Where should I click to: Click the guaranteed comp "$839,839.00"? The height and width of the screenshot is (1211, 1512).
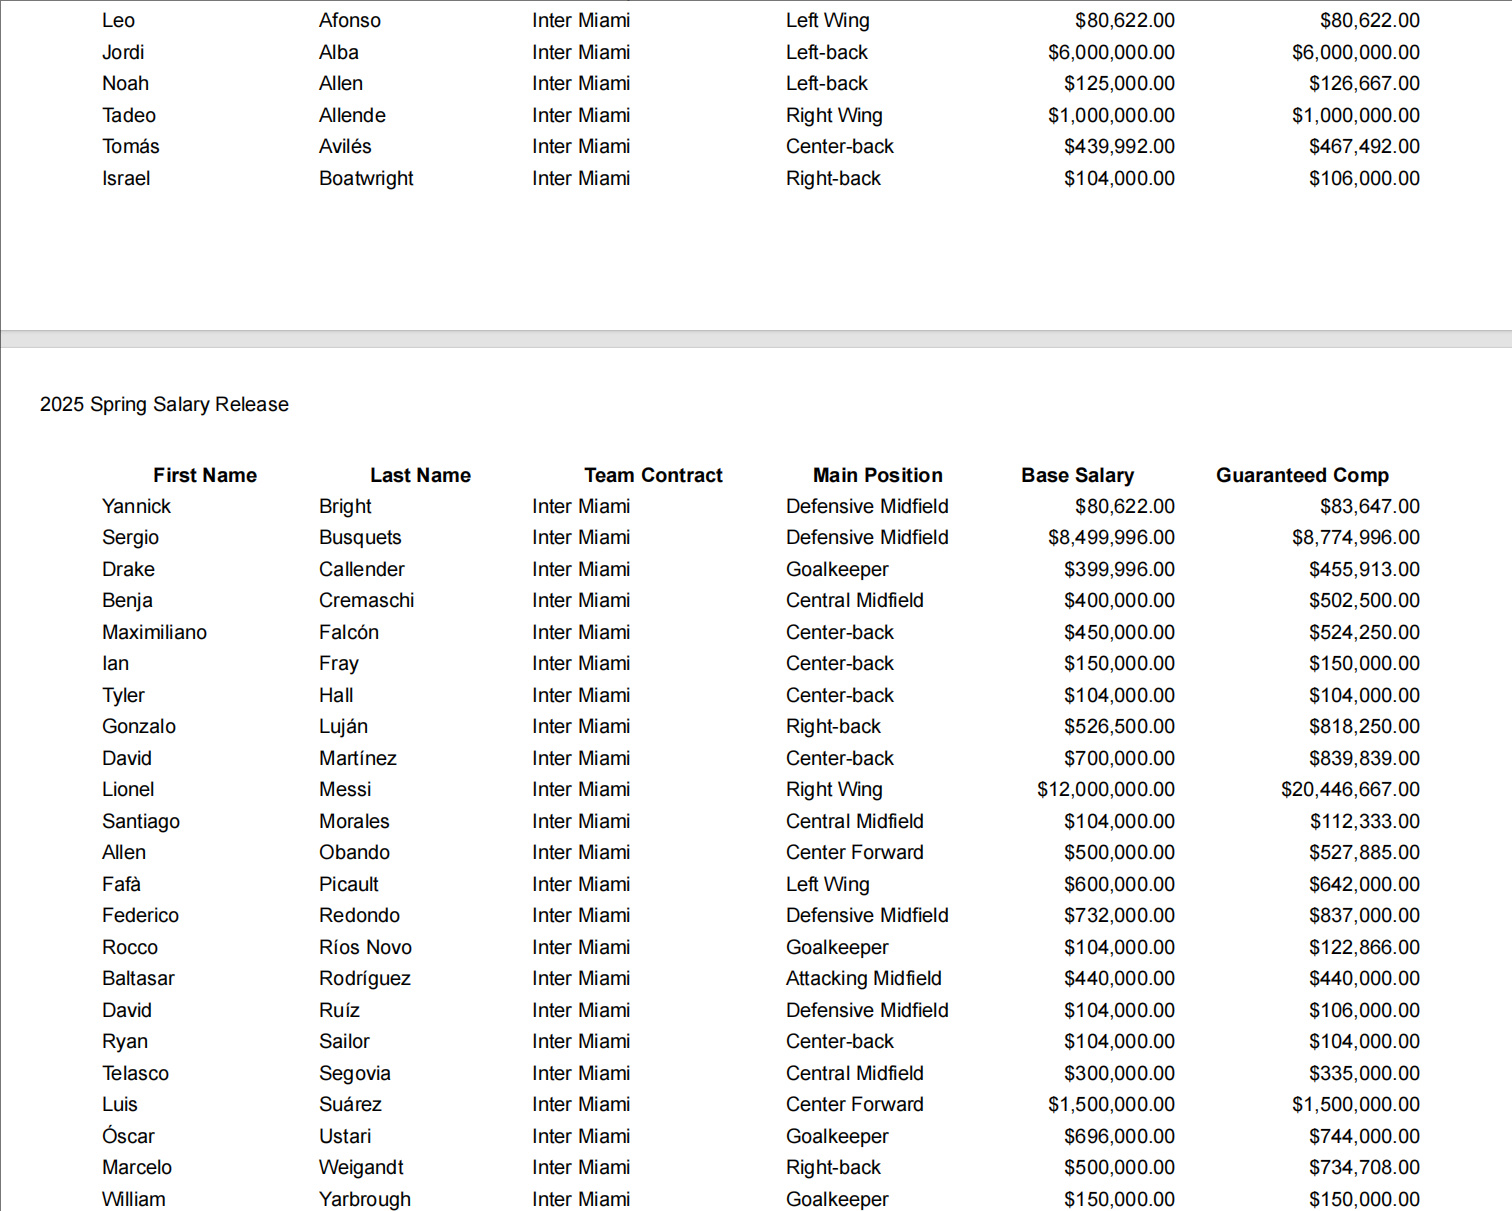tap(1364, 758)
